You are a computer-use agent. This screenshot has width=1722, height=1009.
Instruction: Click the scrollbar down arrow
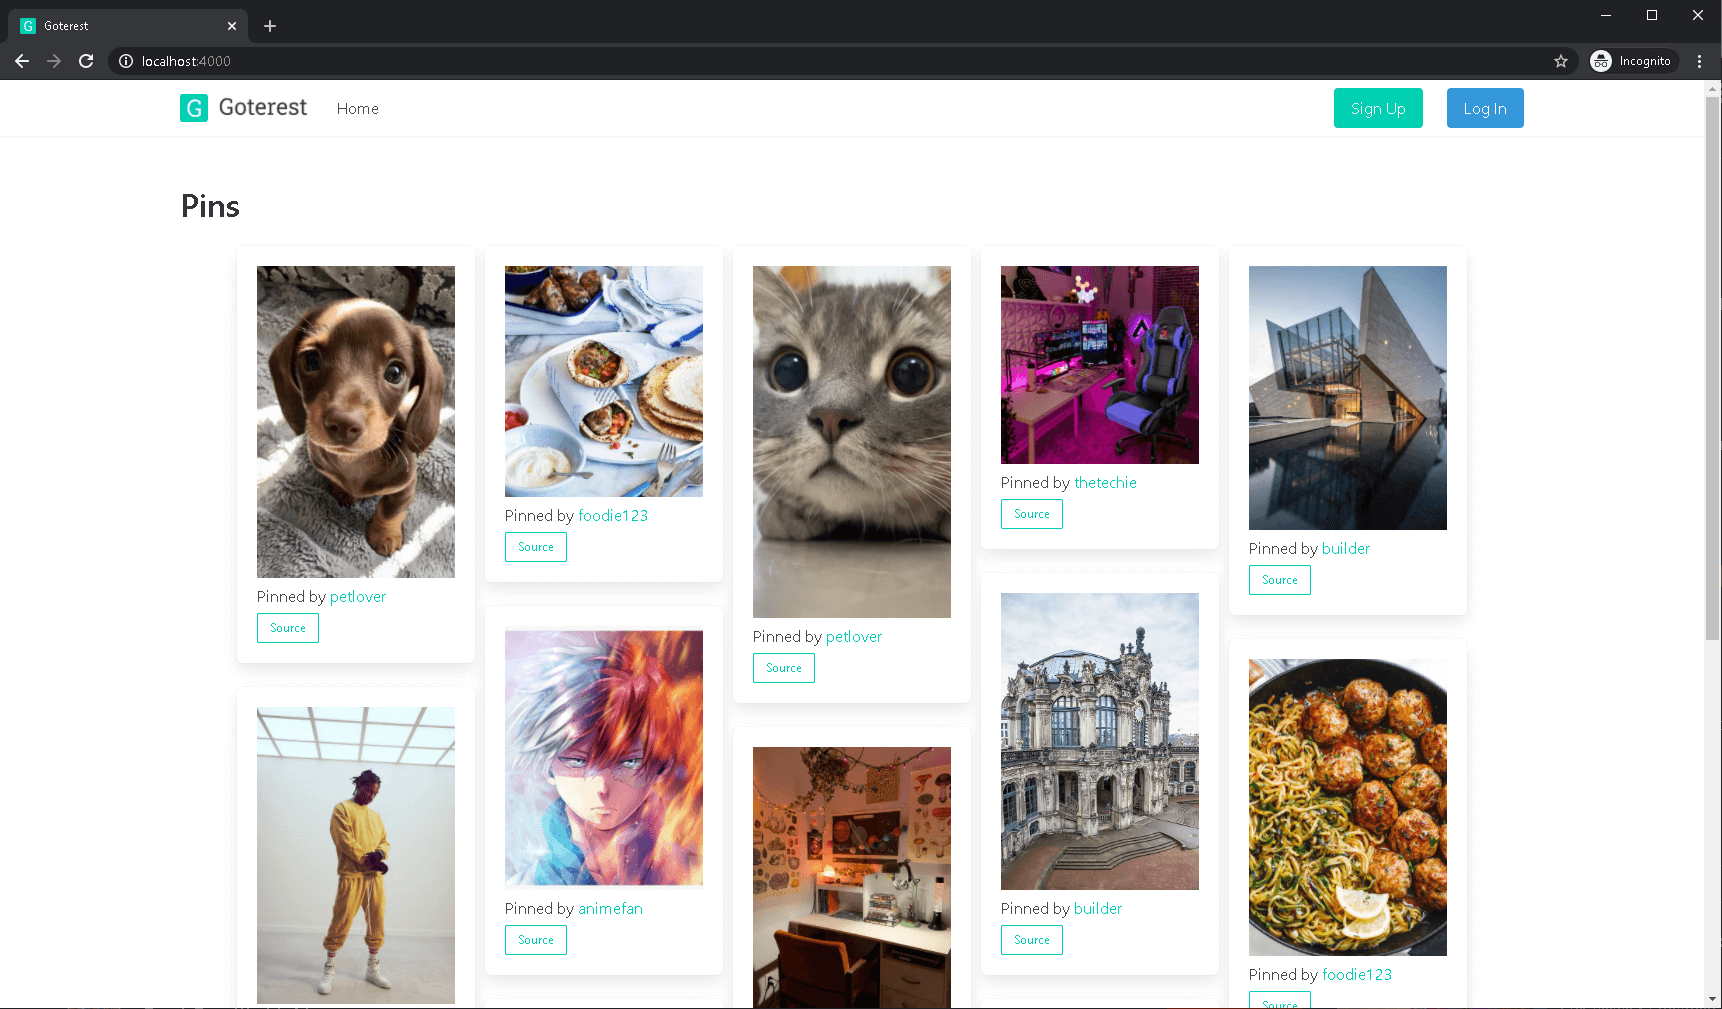[1713, 999]
